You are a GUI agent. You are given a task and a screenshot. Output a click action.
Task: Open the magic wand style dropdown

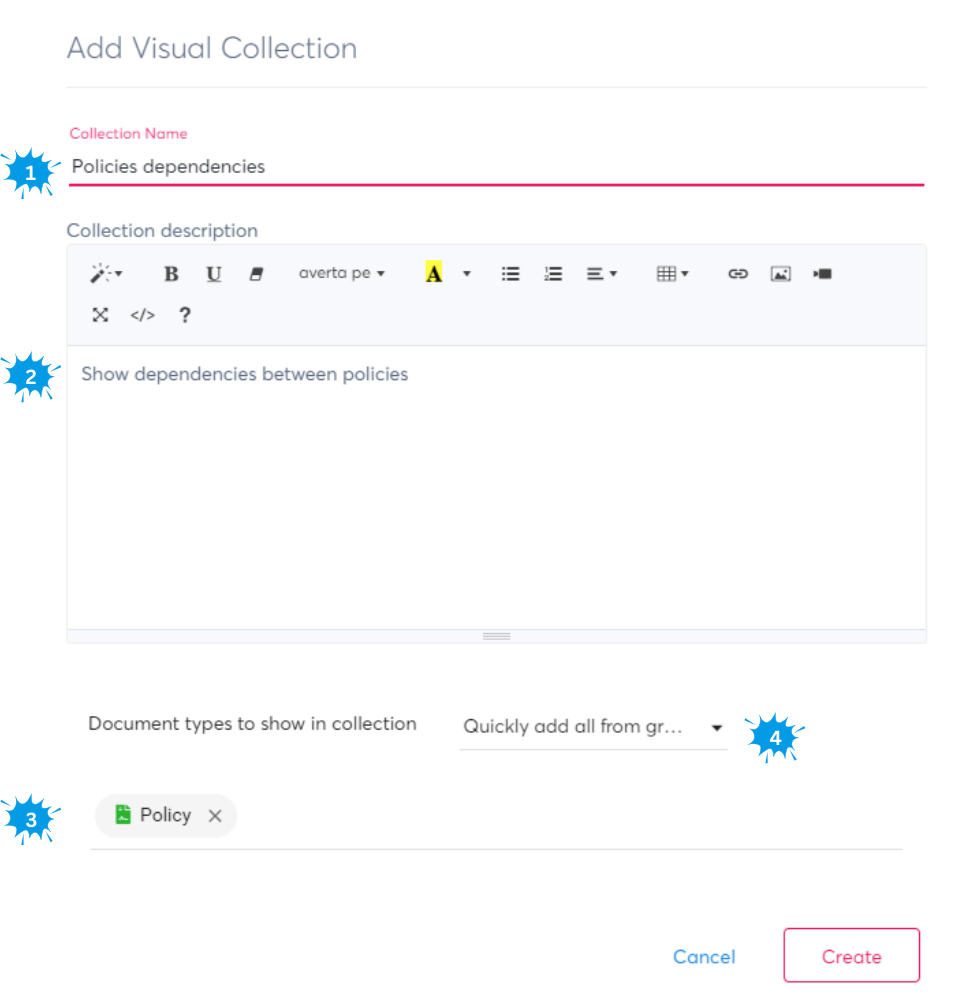tap(106, 274)
